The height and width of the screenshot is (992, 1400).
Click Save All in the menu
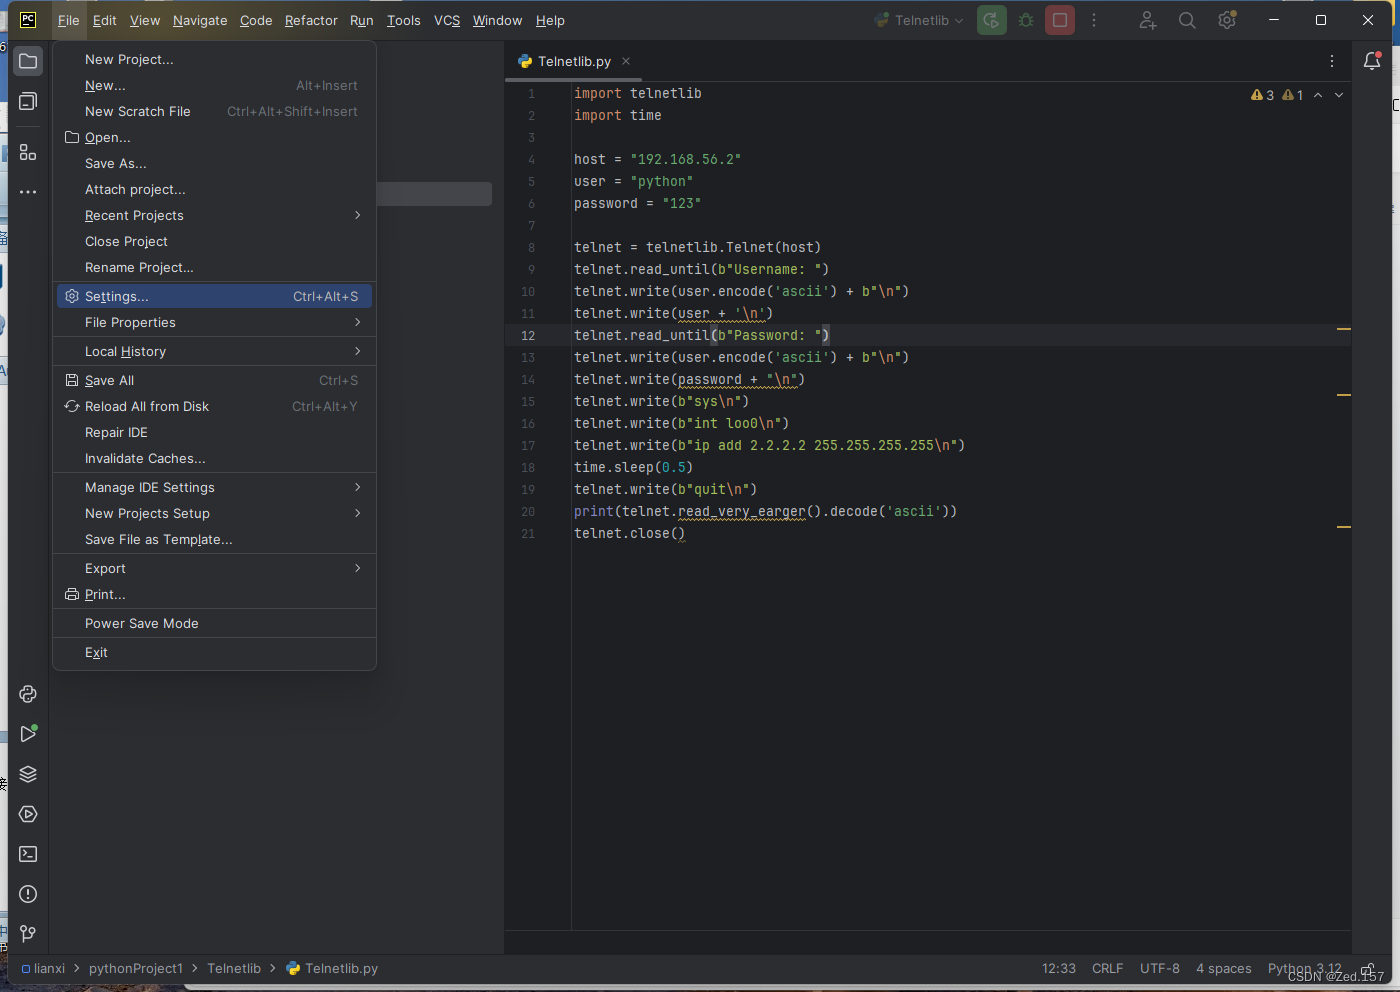tap(108, 380)
